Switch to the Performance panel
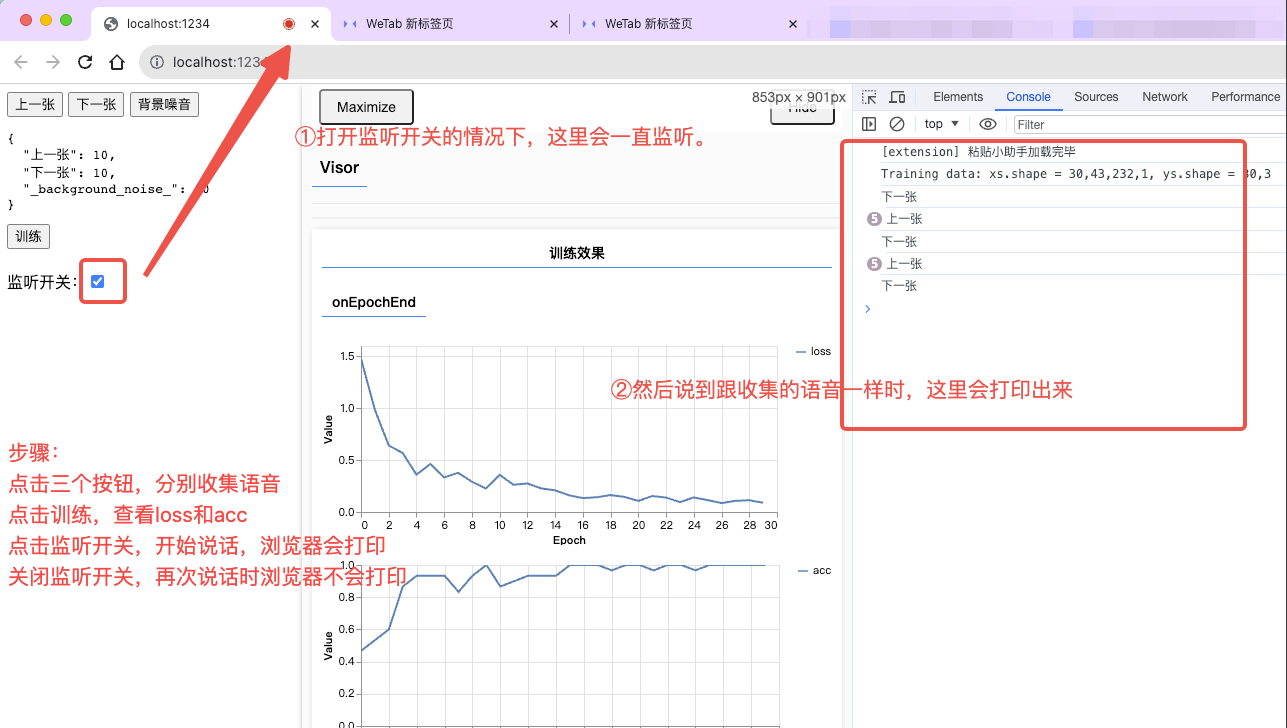1287x728 pixels. 1245,97
